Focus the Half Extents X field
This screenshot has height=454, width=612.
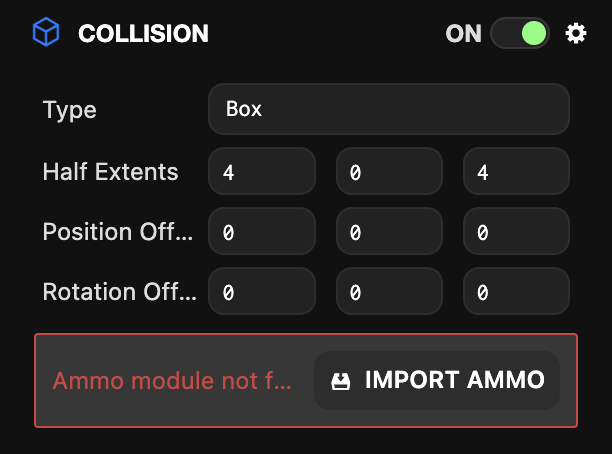(262, 172)
